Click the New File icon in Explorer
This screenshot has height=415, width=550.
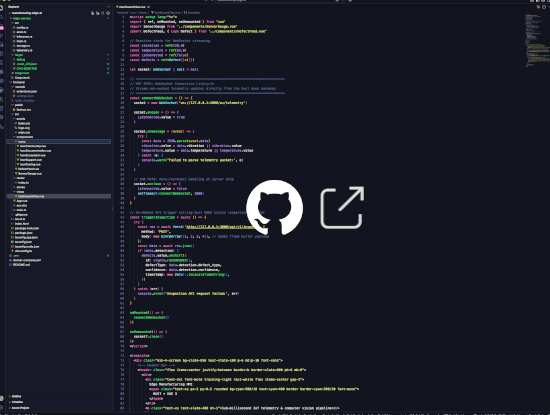93,13
